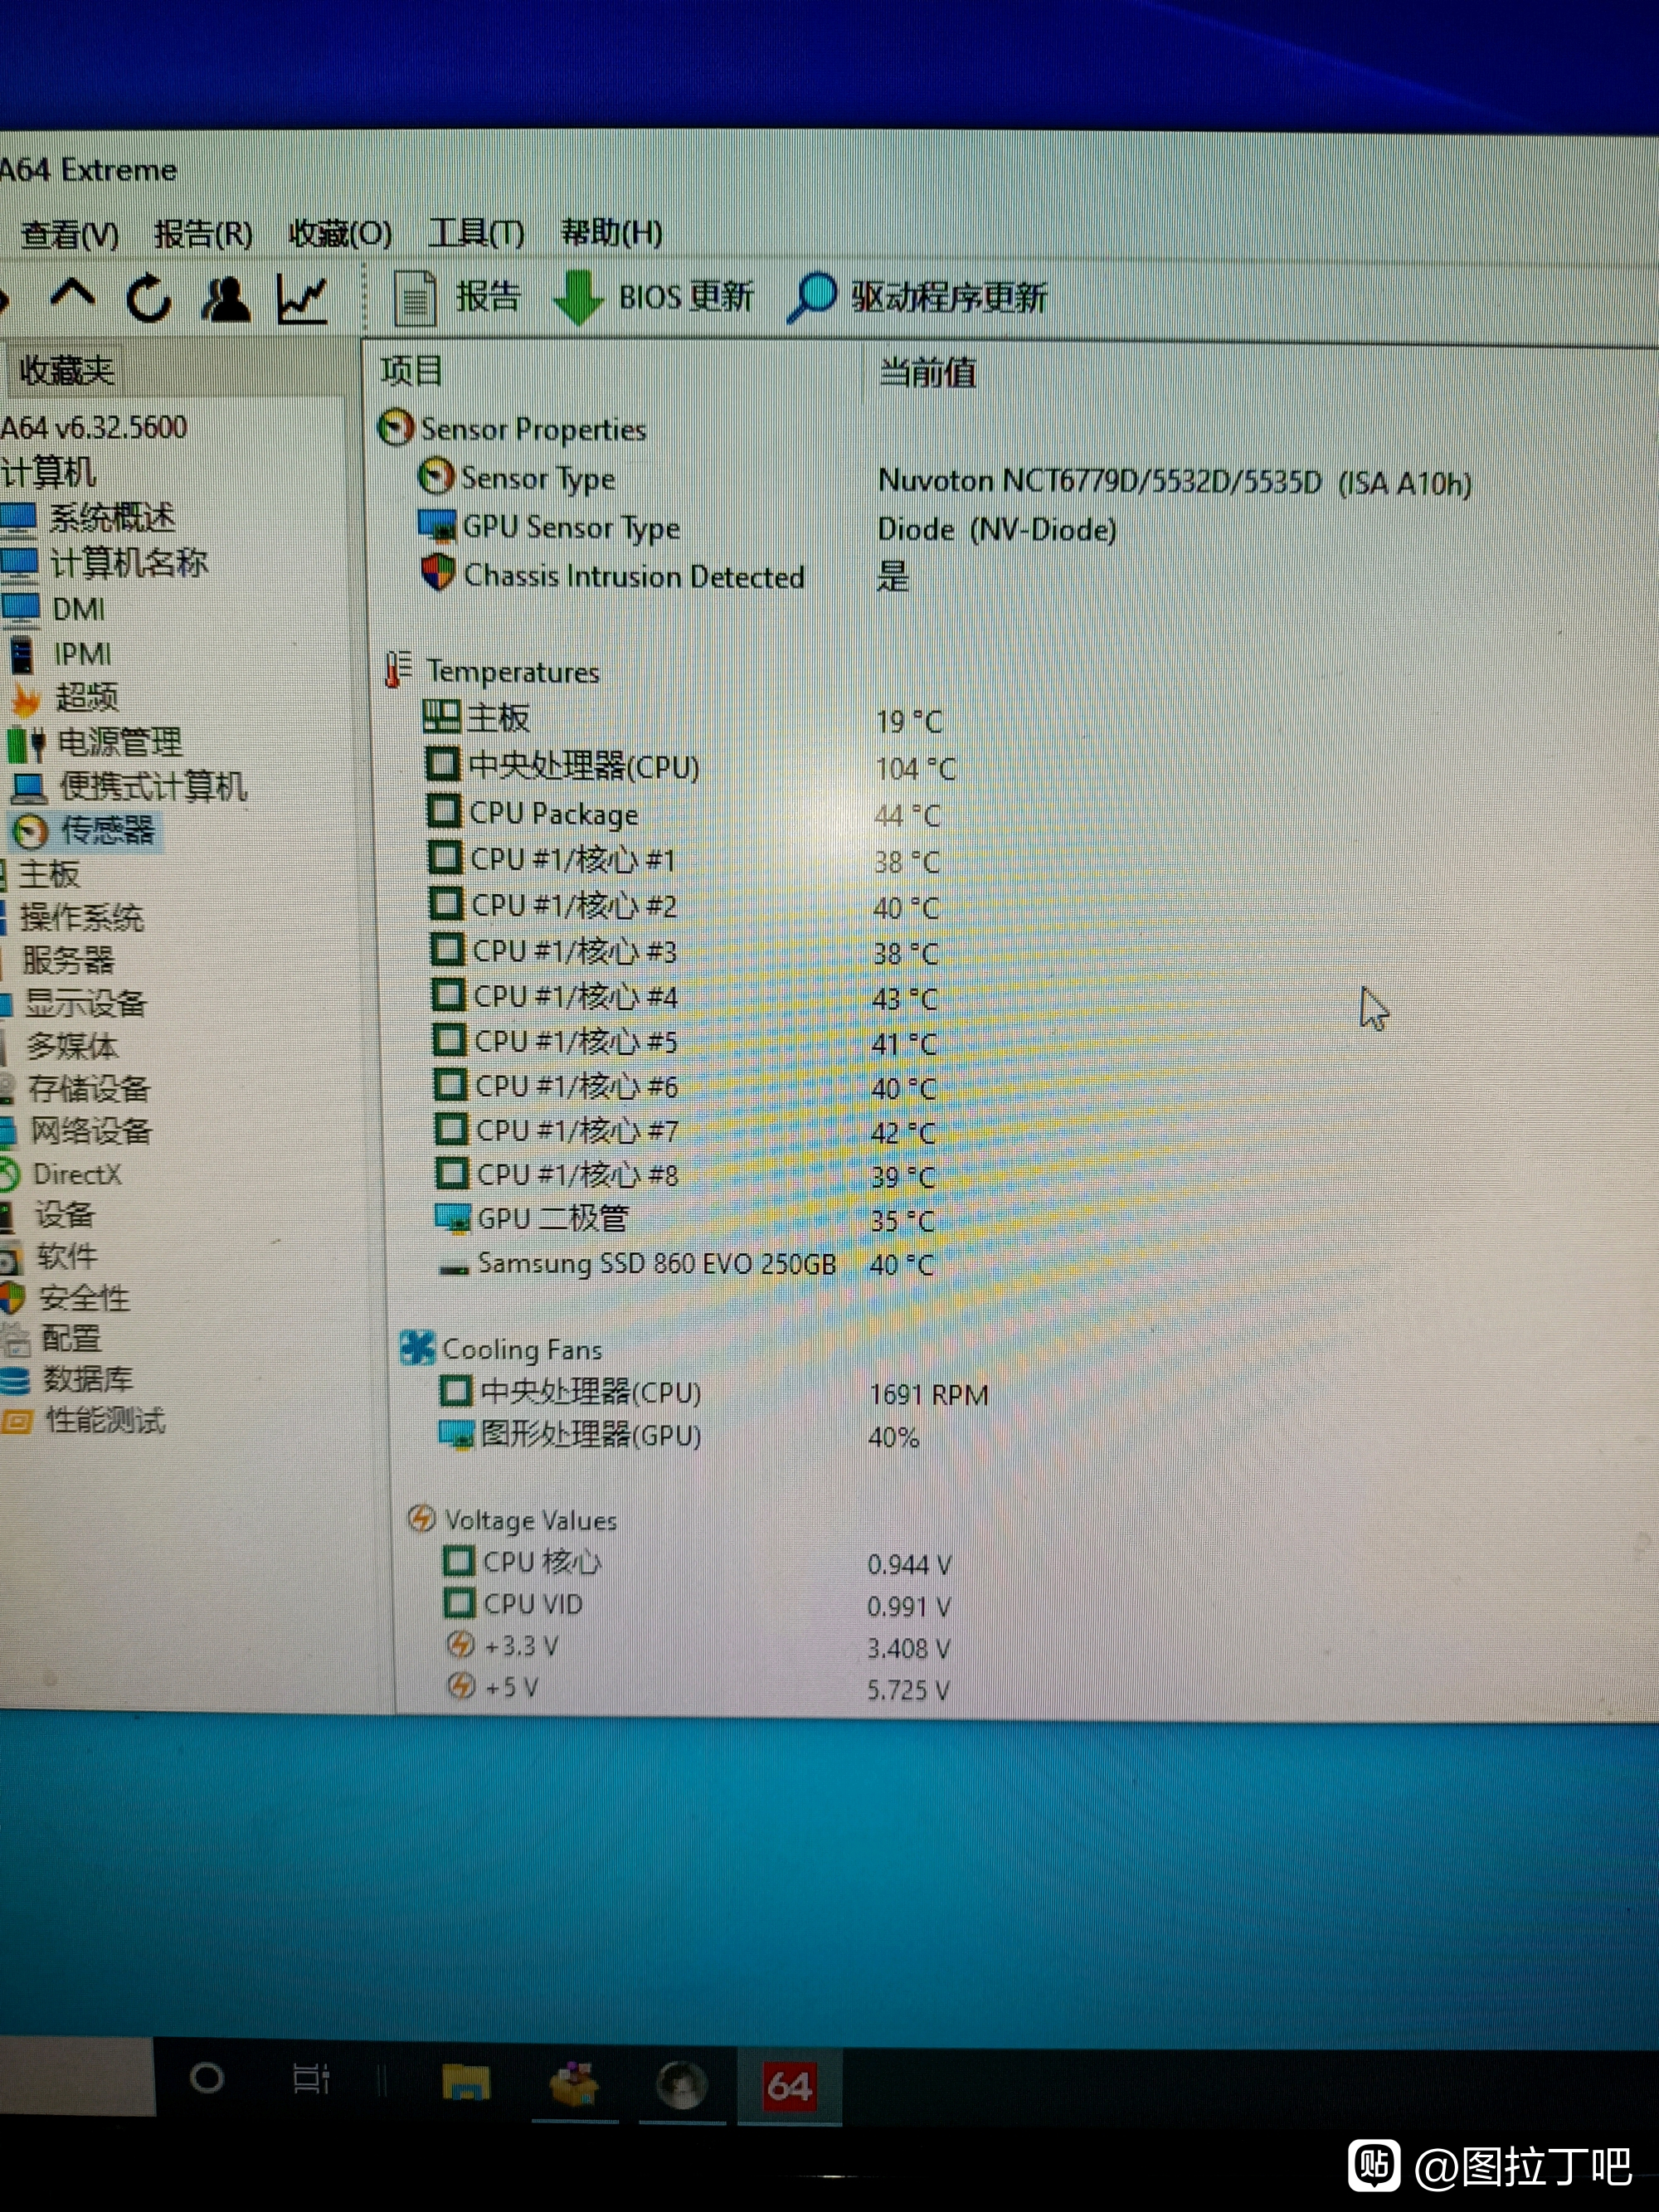Click the Up navigation arrow icon
This screenshot has width=1659, height=2212.
click(x=72, y=297)
